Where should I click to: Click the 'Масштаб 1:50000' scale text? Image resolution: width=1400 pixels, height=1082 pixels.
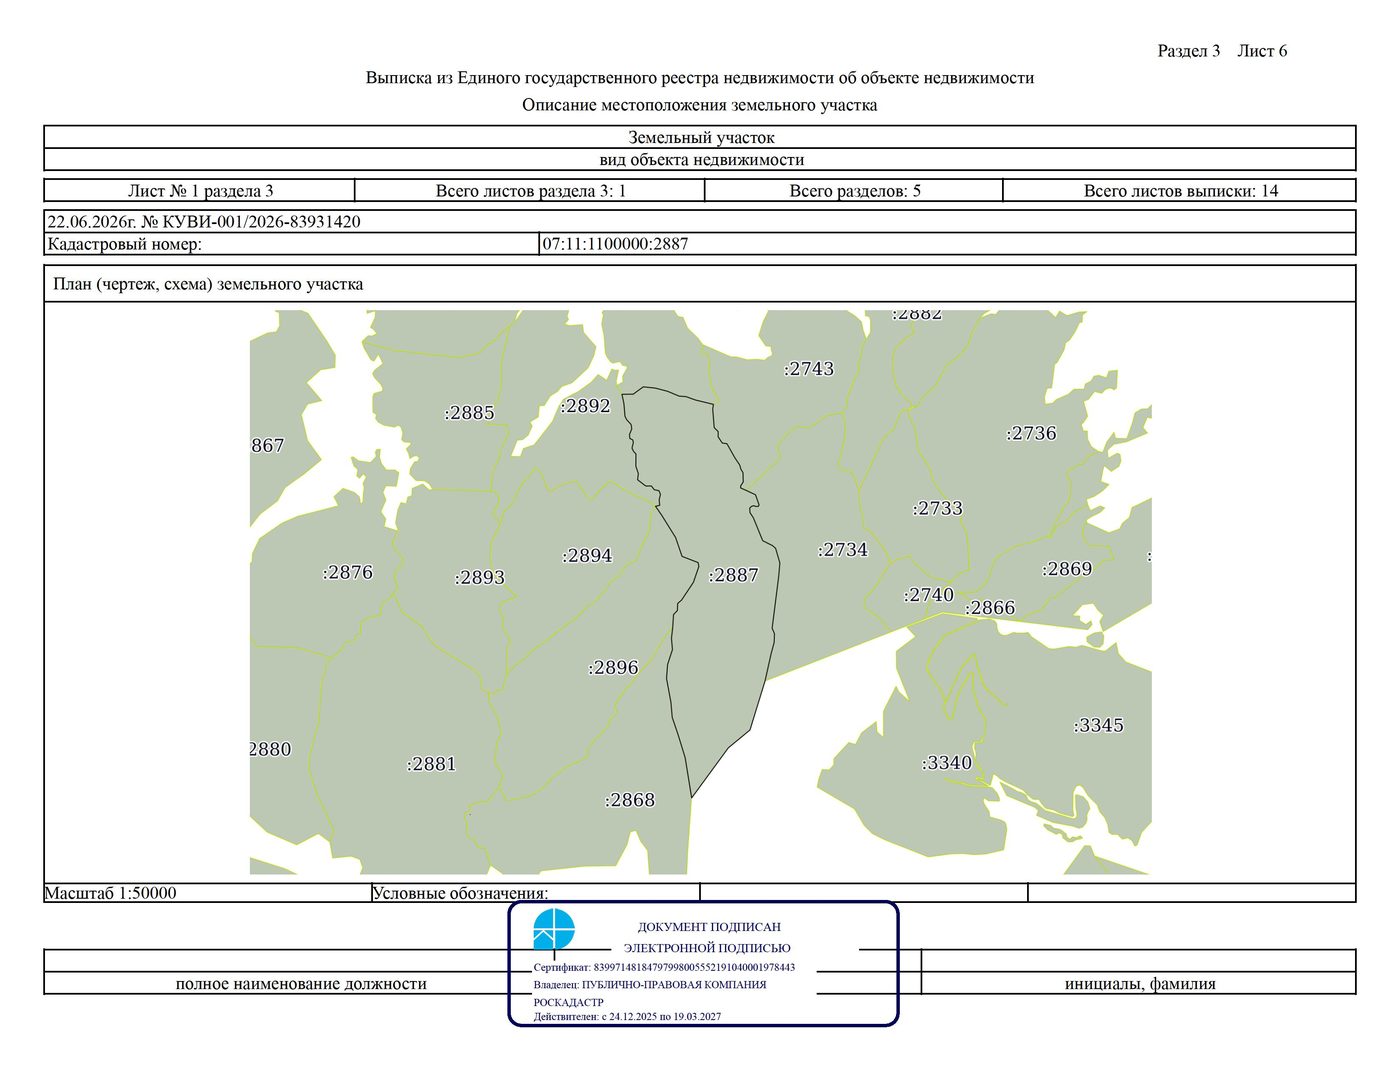point(111,893)
